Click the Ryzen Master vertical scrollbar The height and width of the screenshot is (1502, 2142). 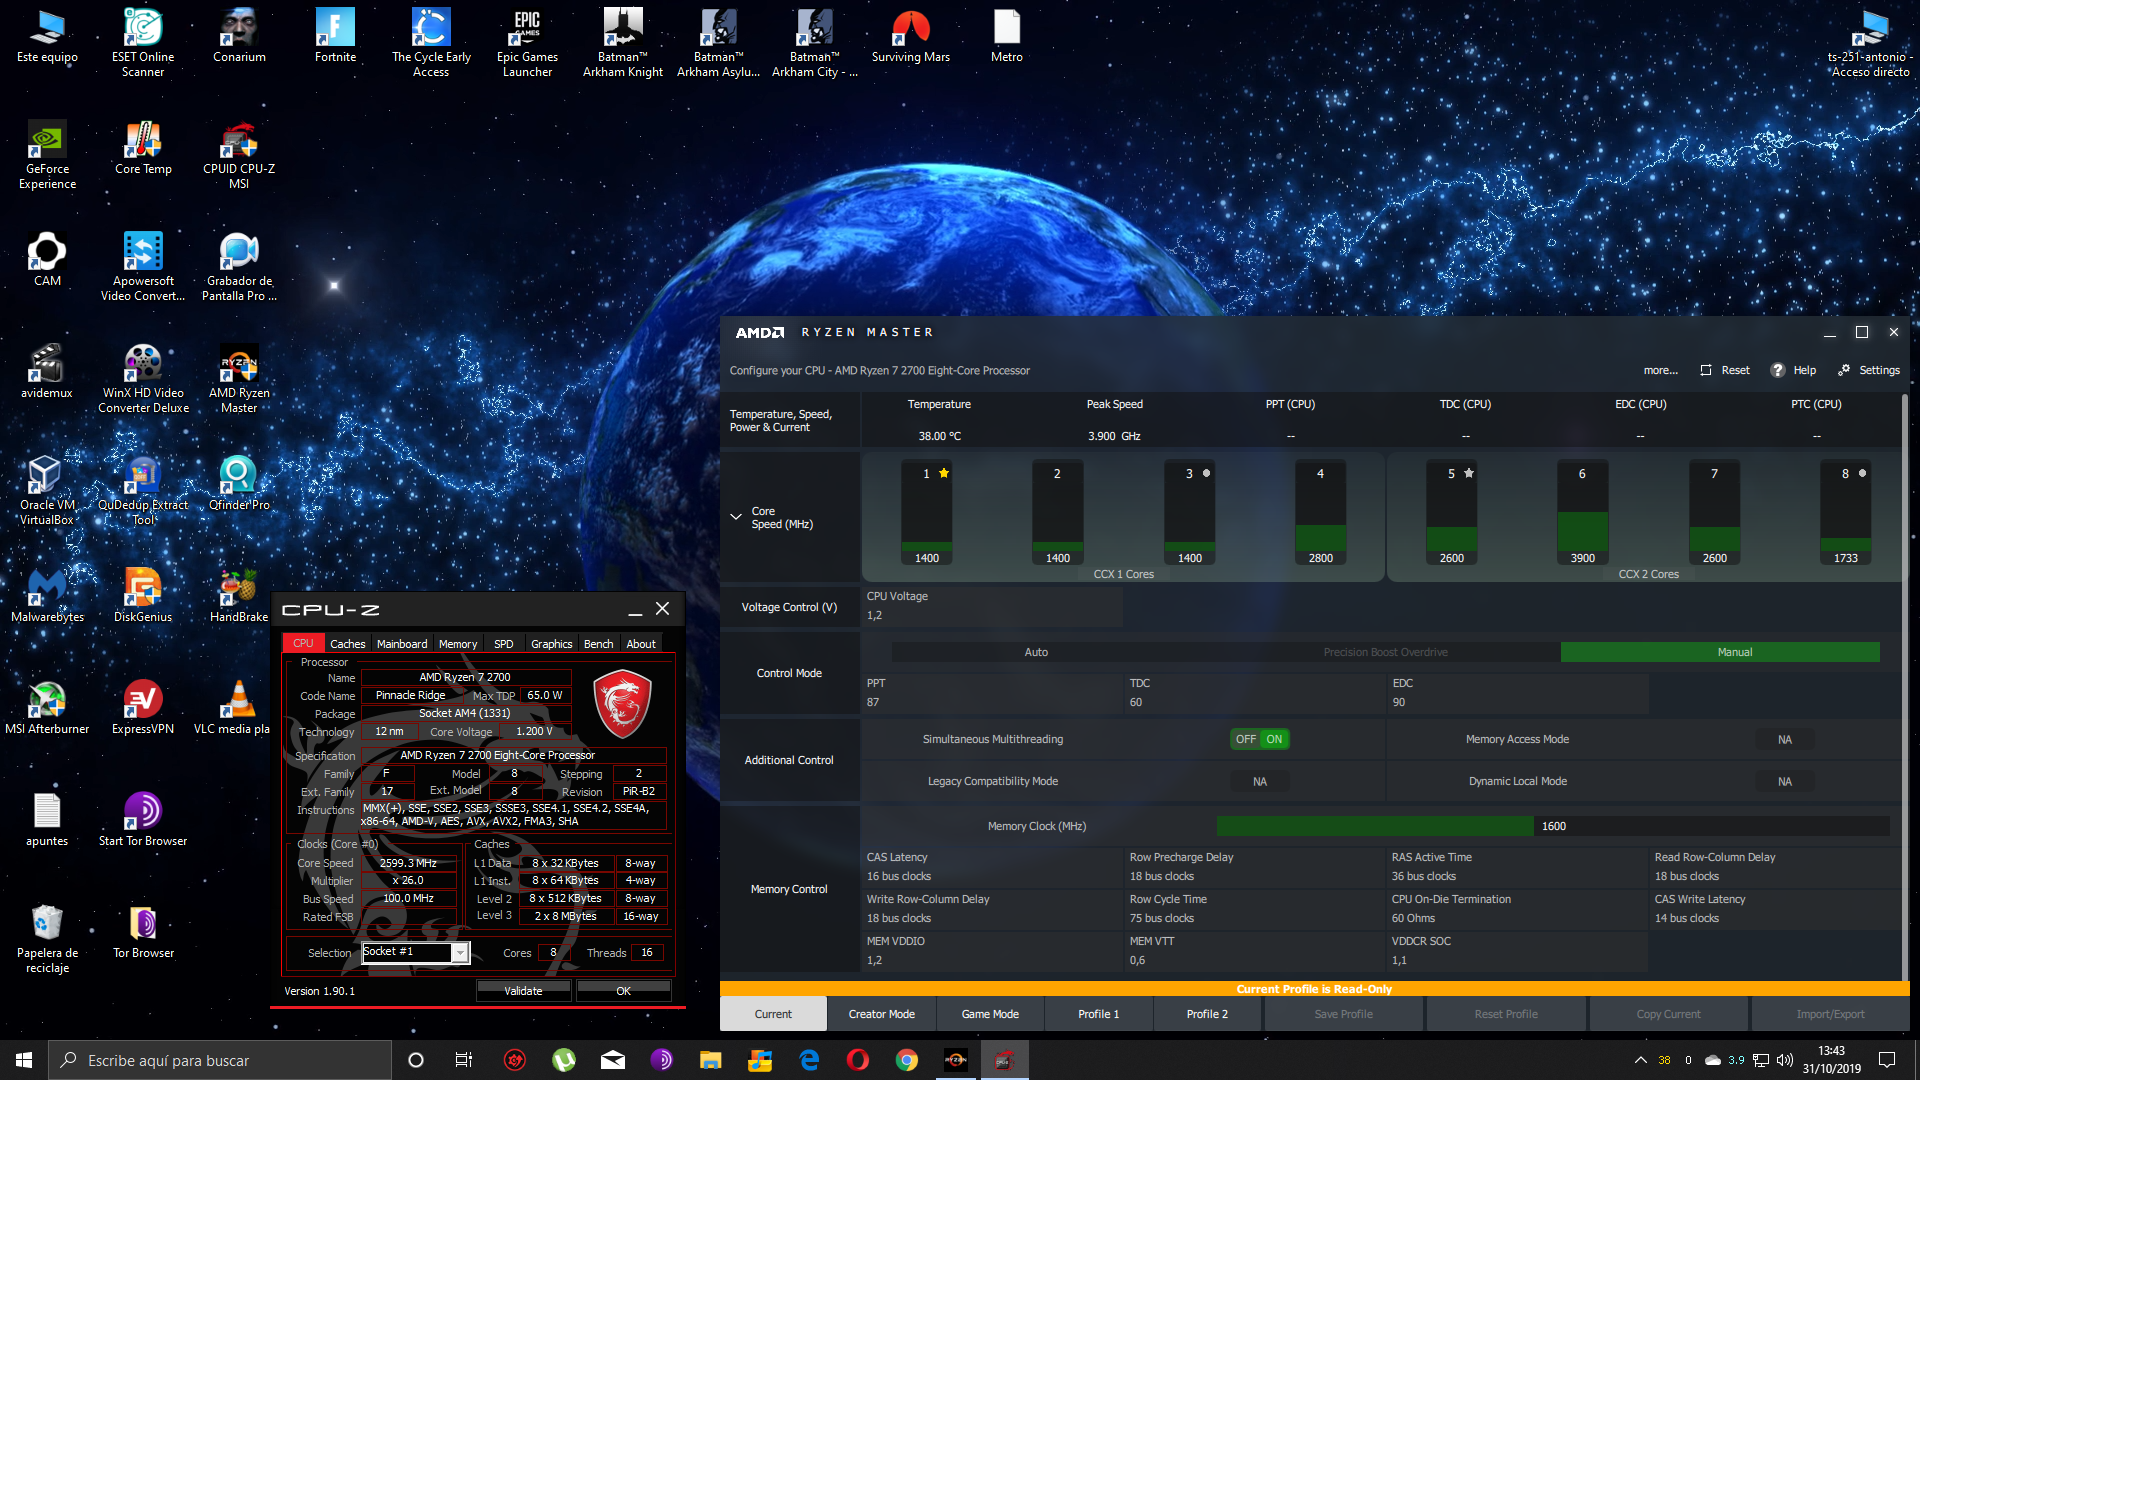click(x=1904, y=685)
